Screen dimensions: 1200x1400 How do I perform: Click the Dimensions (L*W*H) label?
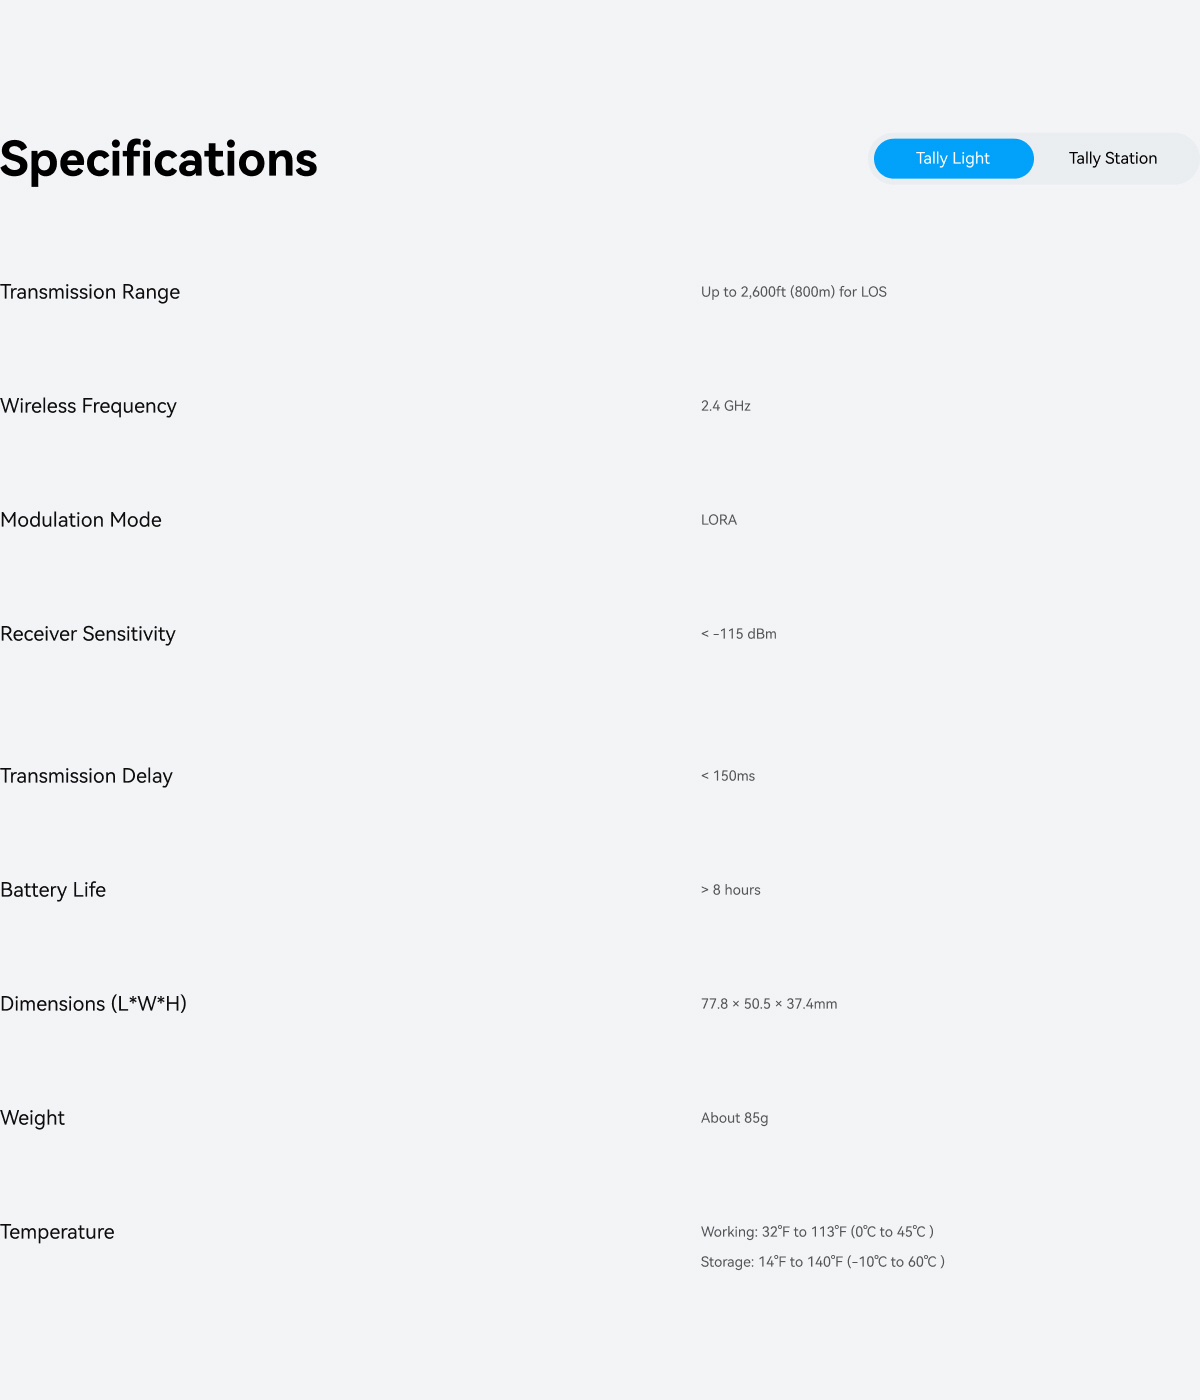[x=94, y=1004]
